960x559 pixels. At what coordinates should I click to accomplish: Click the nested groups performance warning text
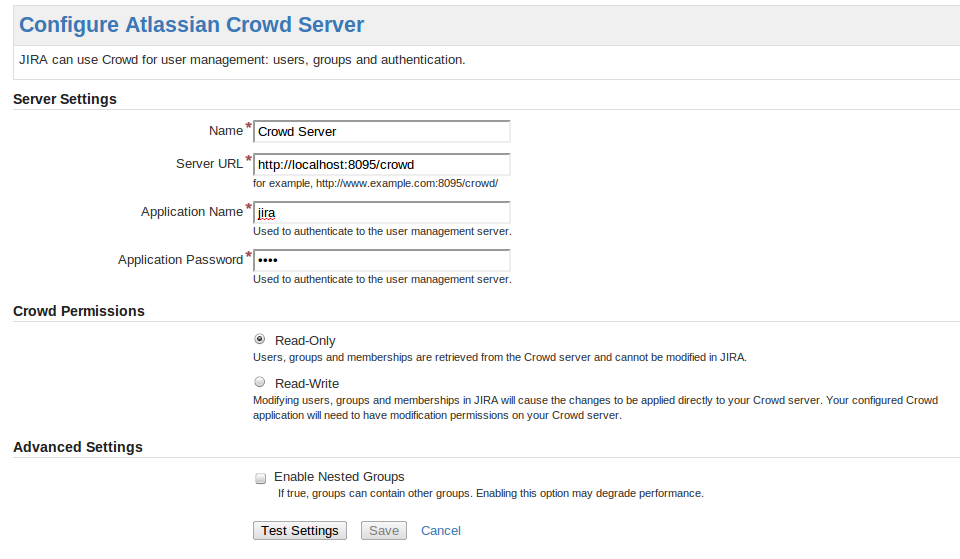coord(491,493)
